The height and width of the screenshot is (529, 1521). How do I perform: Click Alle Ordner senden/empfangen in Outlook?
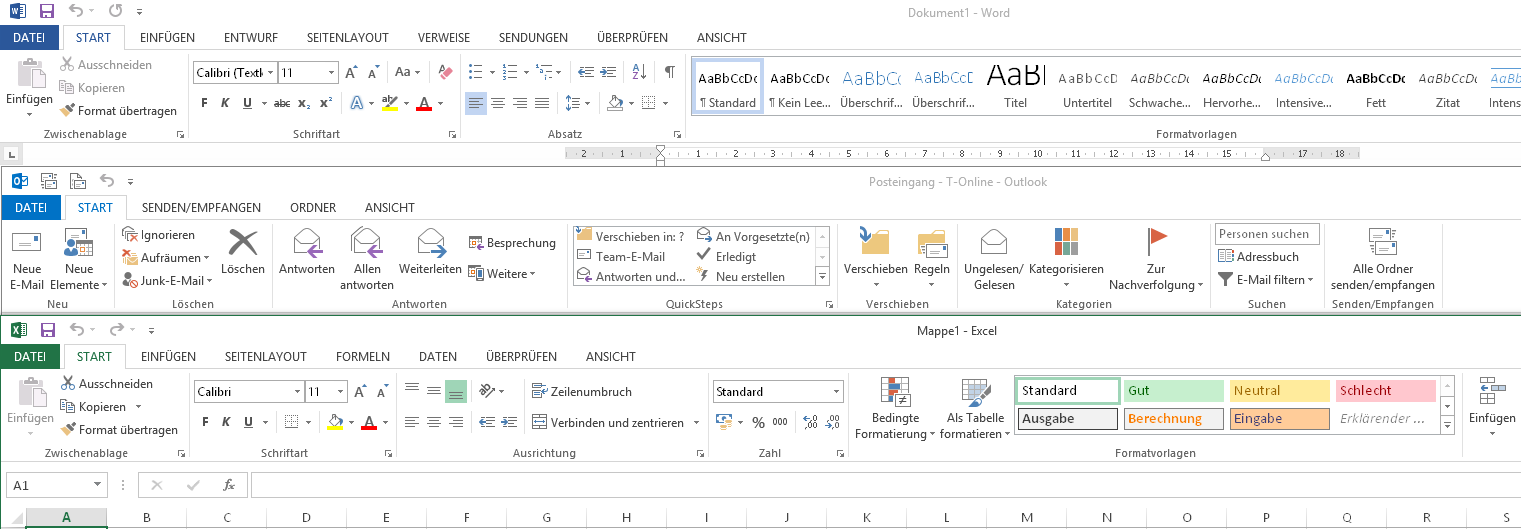pos(1382,260)
